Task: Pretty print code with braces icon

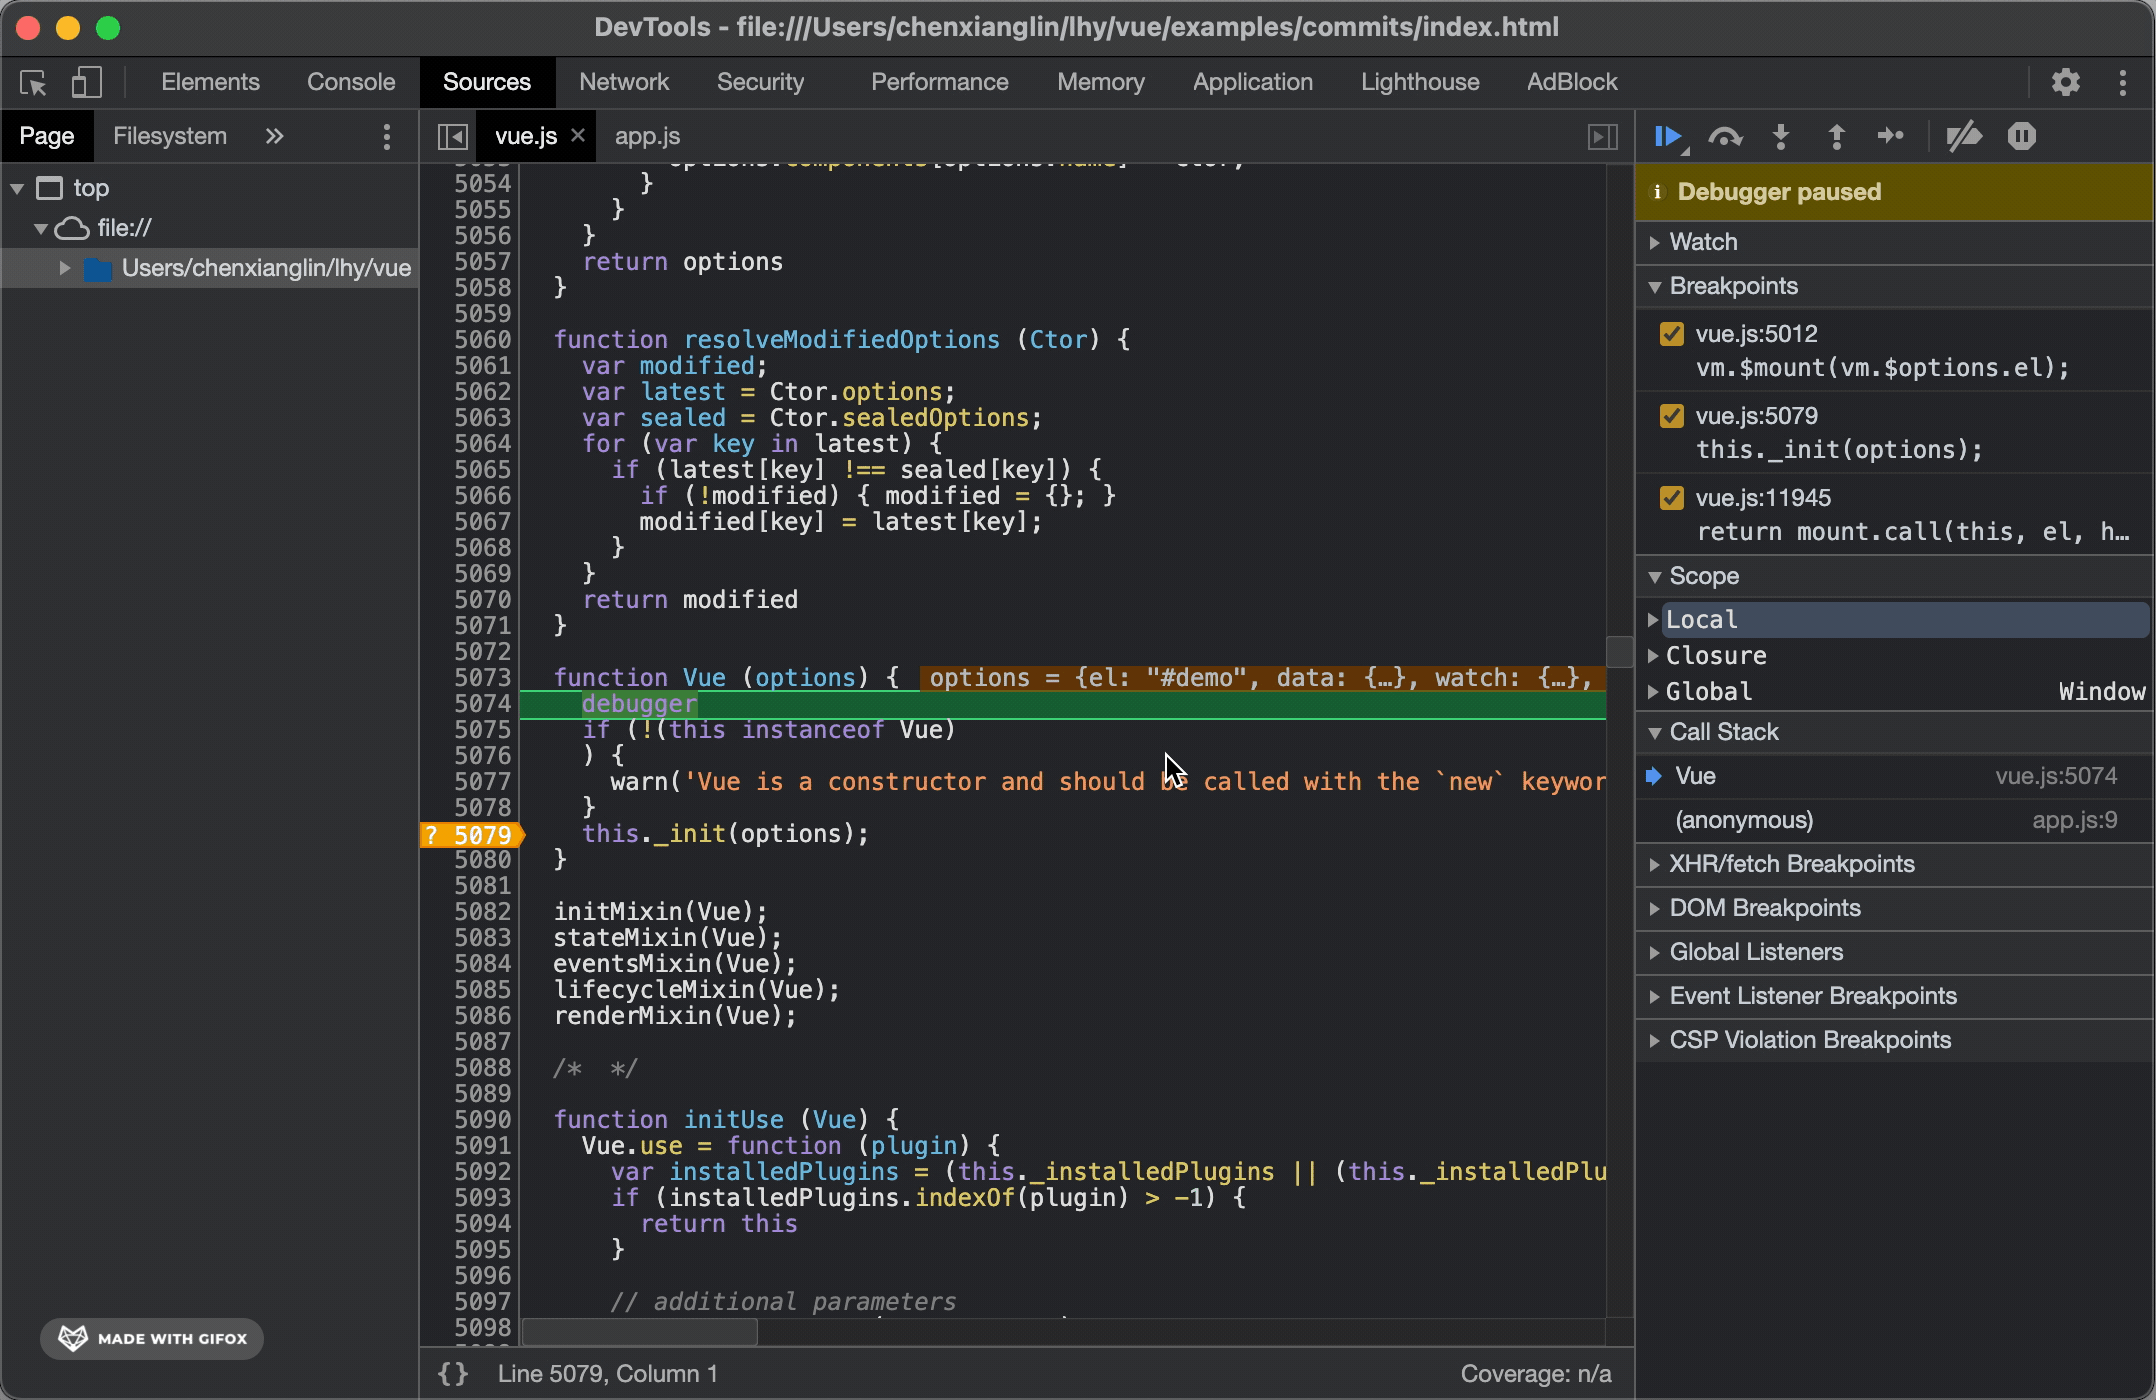Action: (453, 1373)
